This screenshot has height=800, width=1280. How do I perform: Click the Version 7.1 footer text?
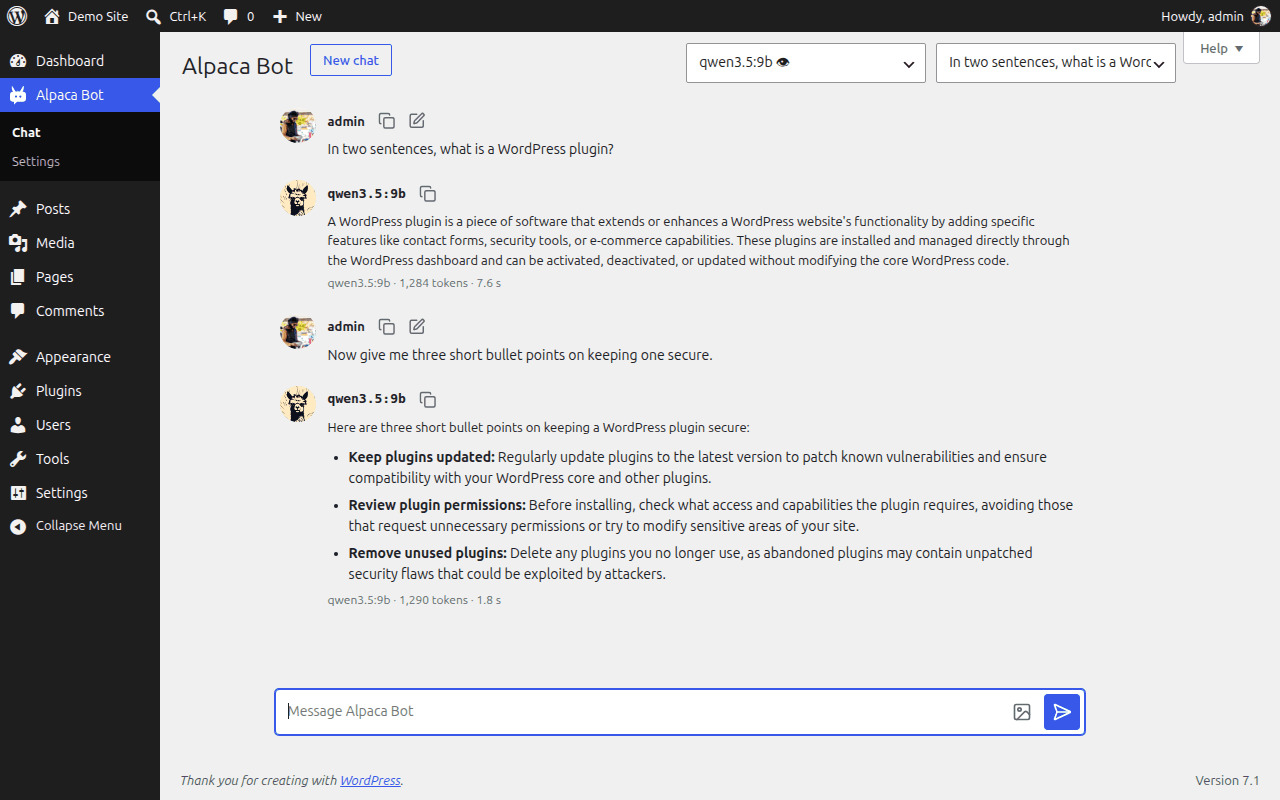coord(1227,781)
